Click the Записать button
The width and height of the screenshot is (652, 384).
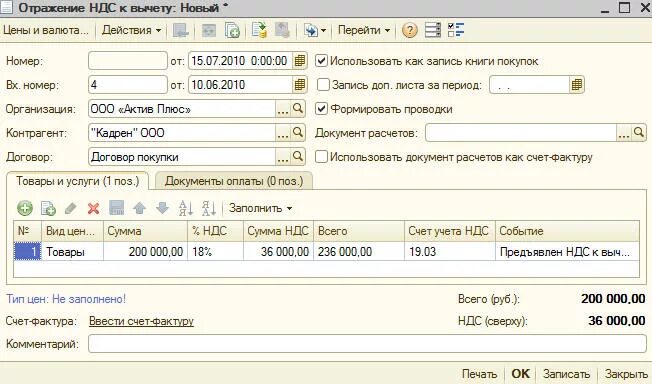pos(566,374)
